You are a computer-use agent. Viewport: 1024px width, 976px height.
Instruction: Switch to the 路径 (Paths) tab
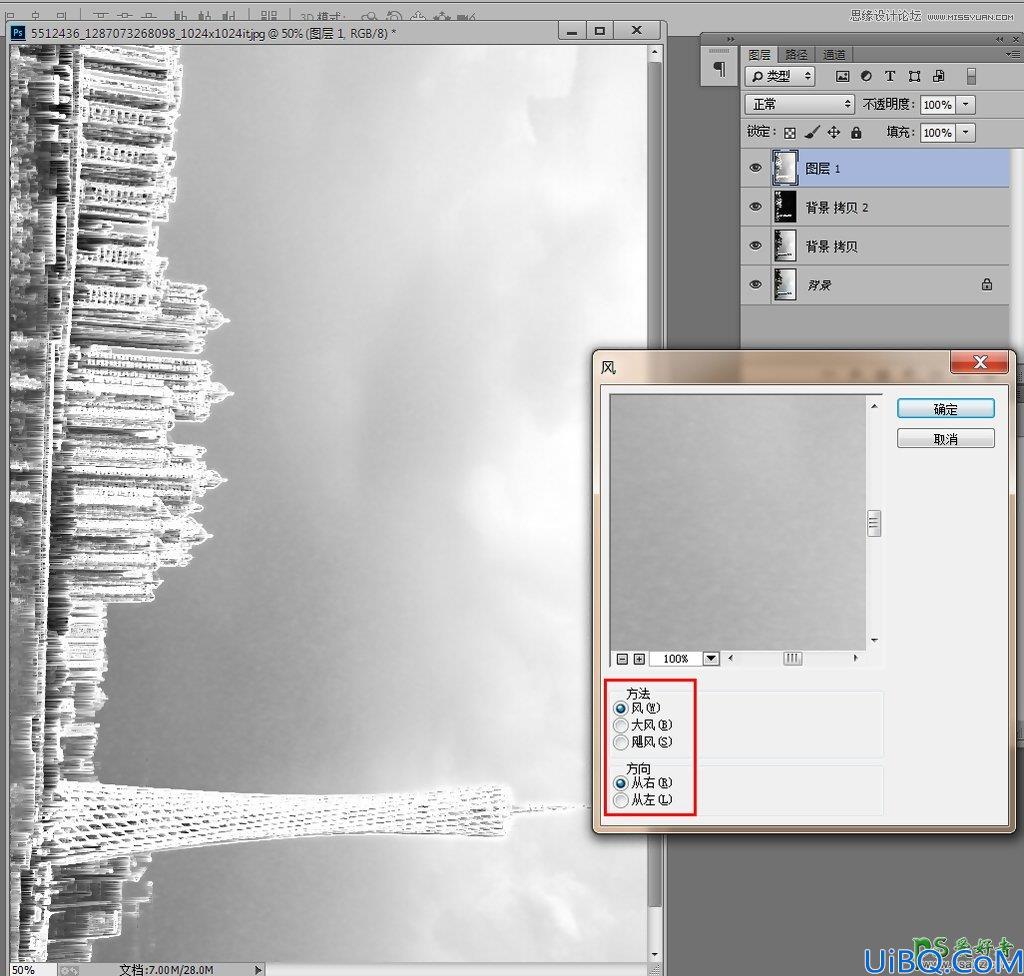tap(796, 55)
